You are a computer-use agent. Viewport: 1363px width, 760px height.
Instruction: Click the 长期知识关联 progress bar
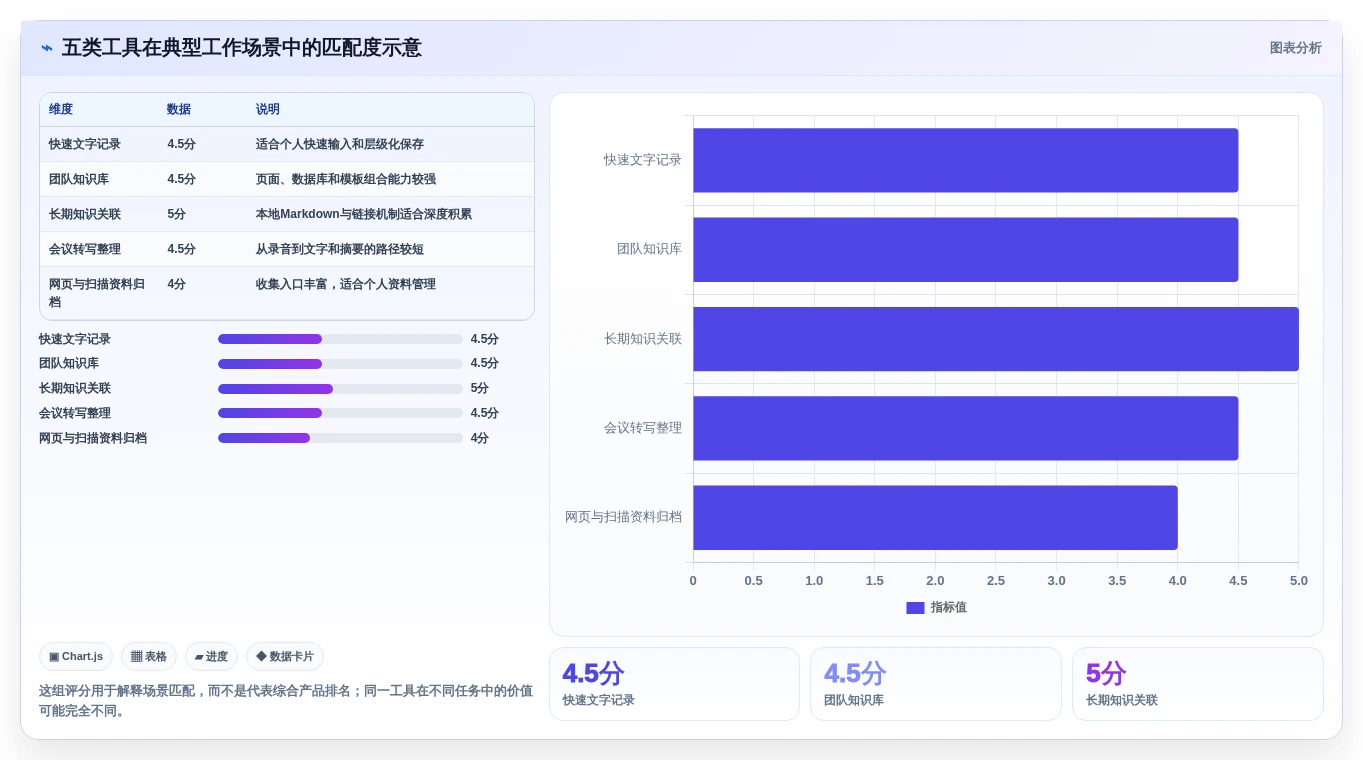point(340,389)
